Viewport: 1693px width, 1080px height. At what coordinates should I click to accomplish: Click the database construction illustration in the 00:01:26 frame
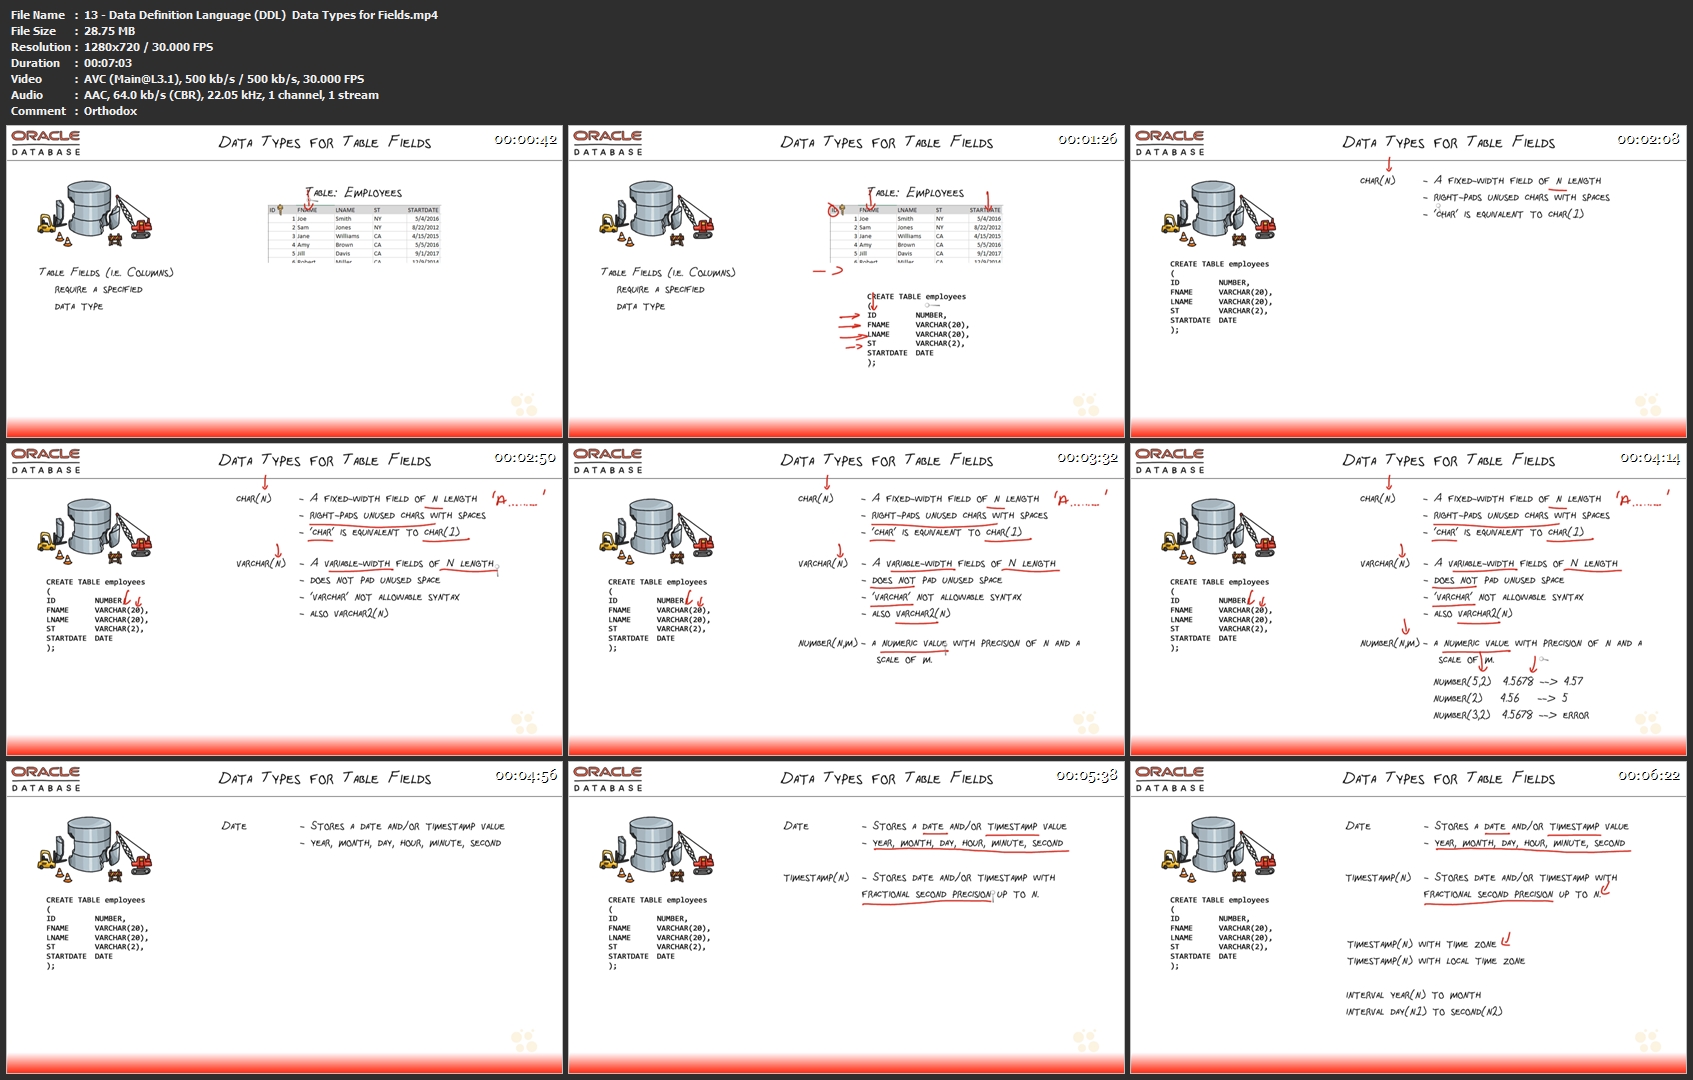click(657, 213)
